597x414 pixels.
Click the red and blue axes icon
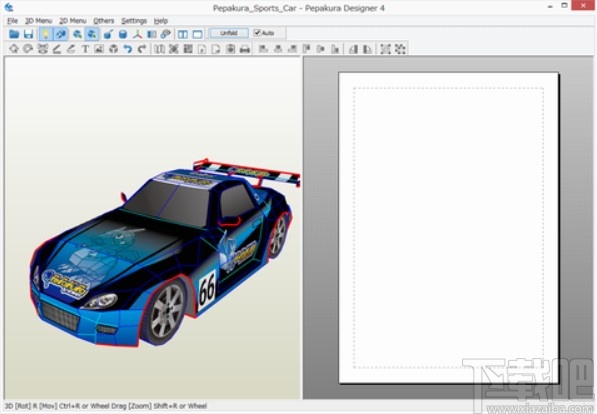137,34
